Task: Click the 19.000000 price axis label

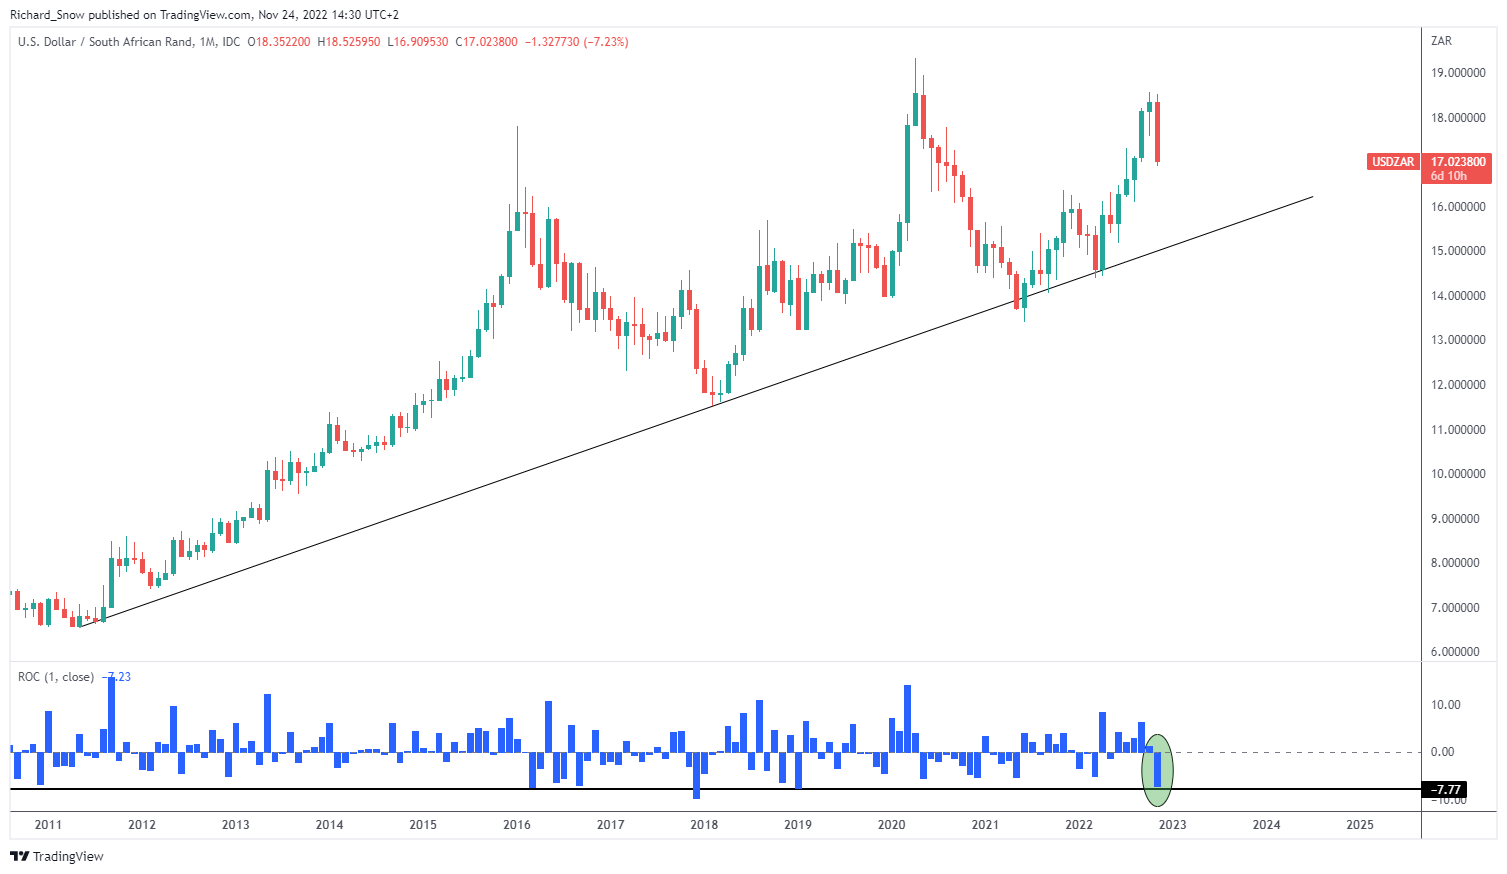Action: [1457, 73]
